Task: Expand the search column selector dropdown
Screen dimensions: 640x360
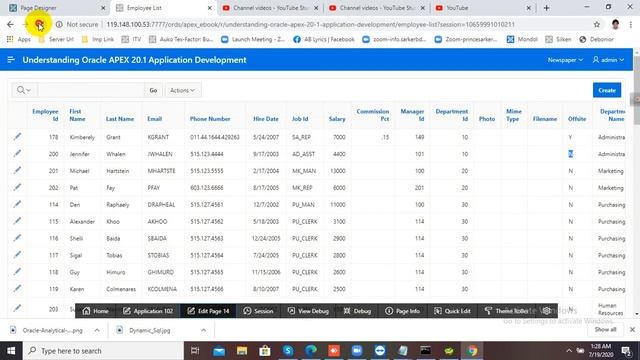Action: click(24, 90)
